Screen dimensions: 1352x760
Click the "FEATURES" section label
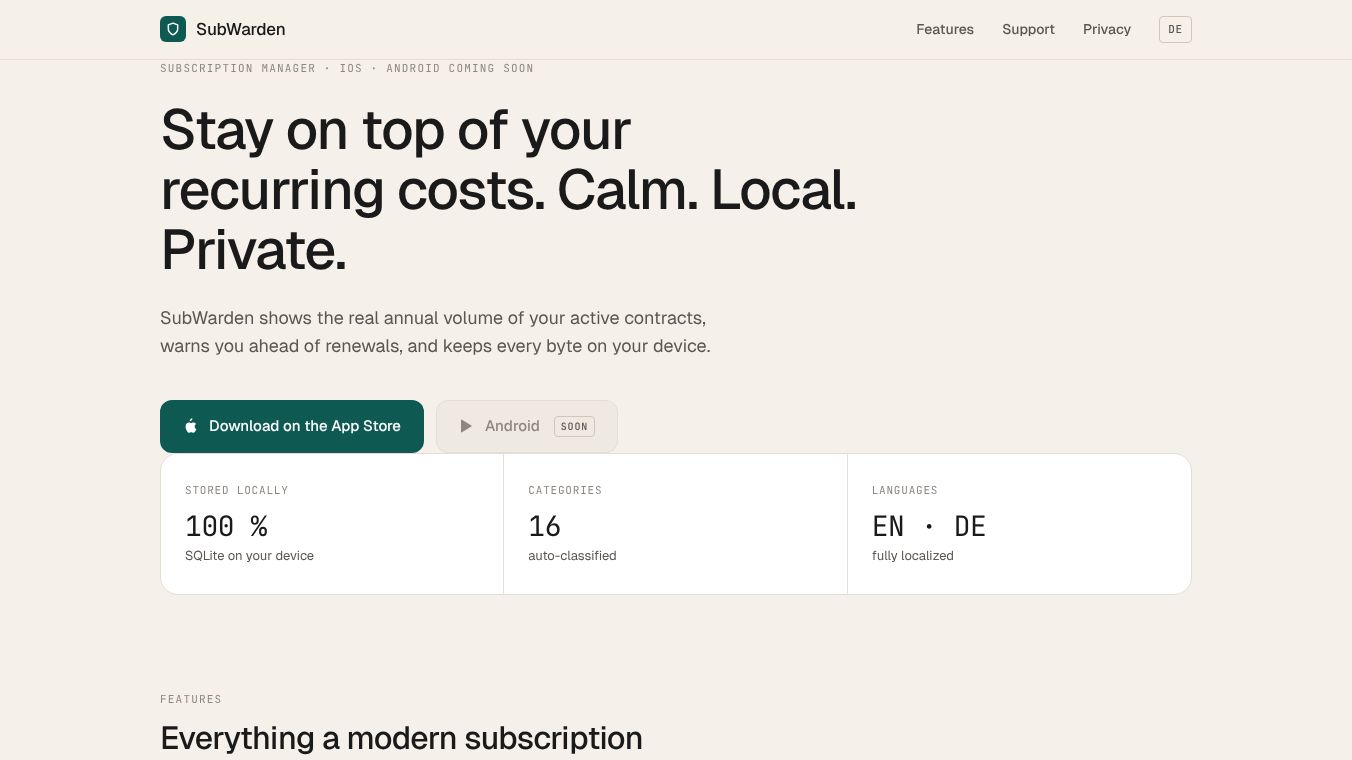click(191, 699)
